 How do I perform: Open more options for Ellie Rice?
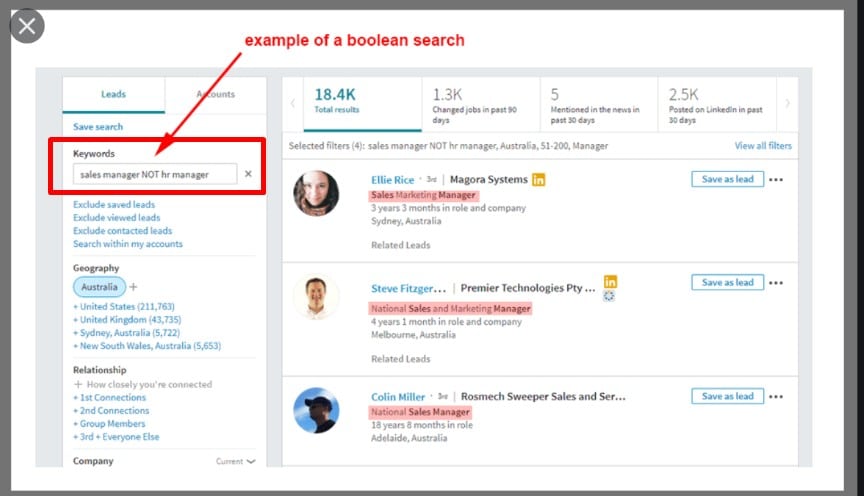[776, 180]
